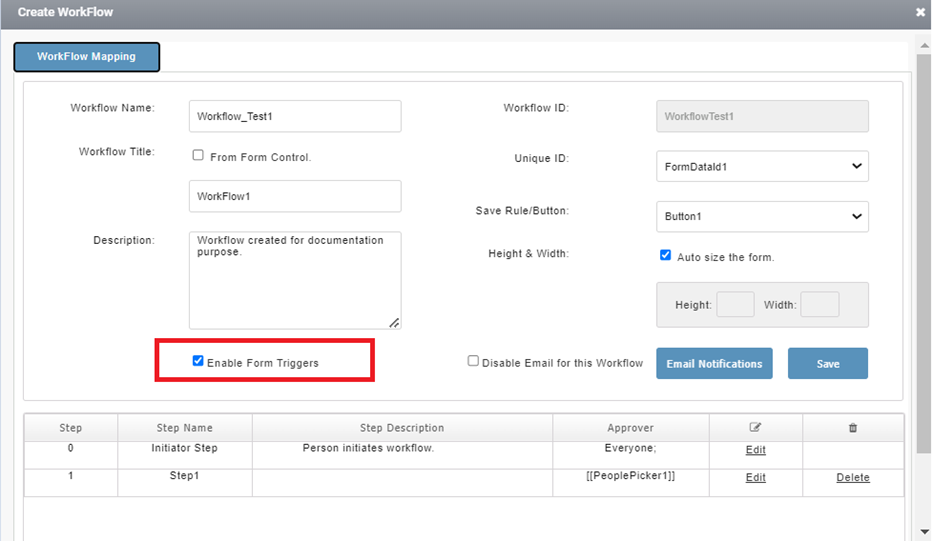Toggle the From Form Control checkbox
This screenshot has height=541, width=933.
tap(198, 155)
